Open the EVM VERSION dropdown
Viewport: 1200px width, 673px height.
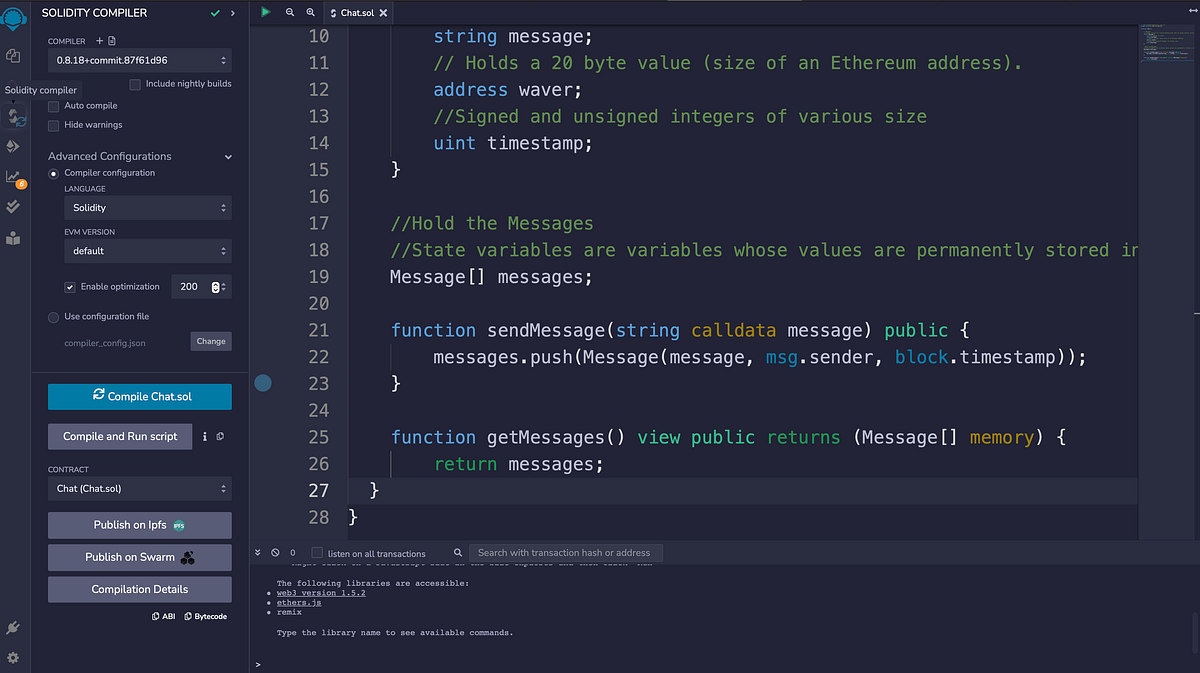pos(147,251)
